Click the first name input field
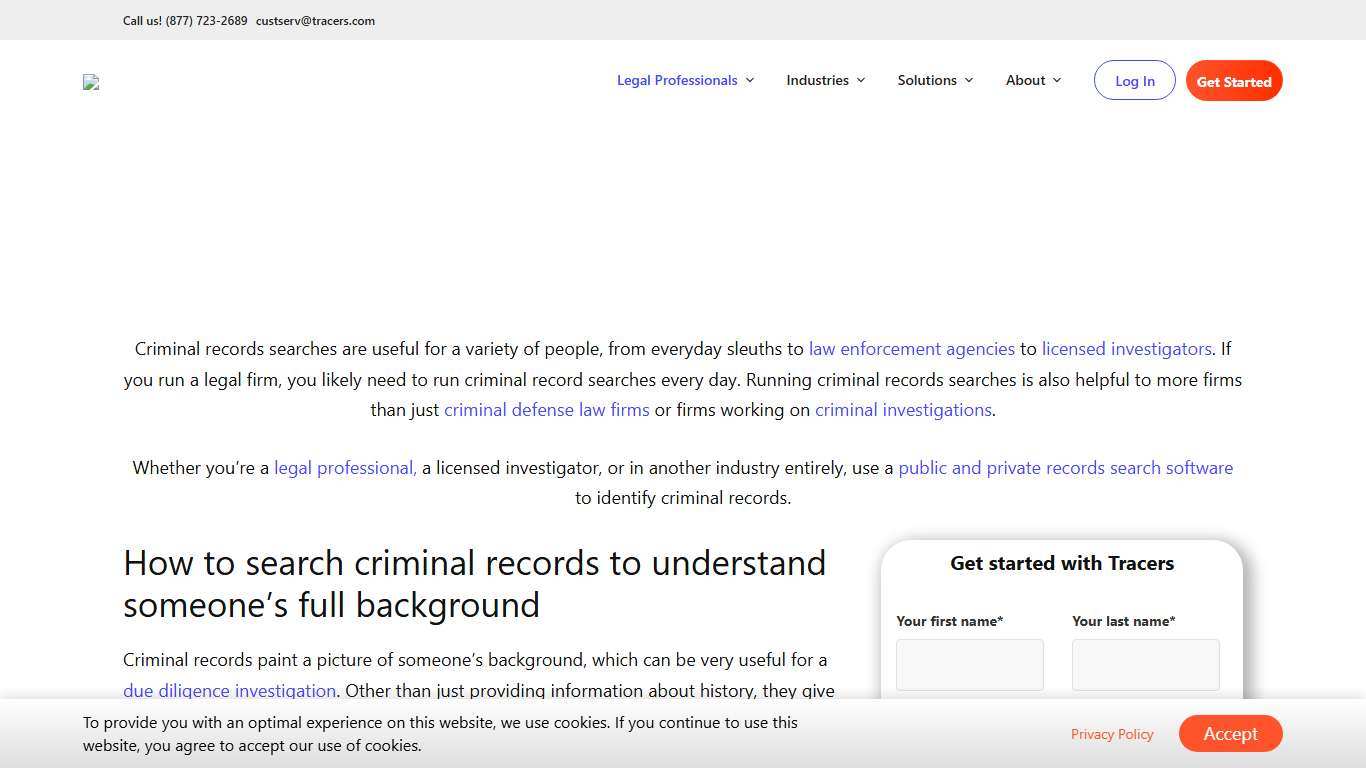 [x=969, y=664]
